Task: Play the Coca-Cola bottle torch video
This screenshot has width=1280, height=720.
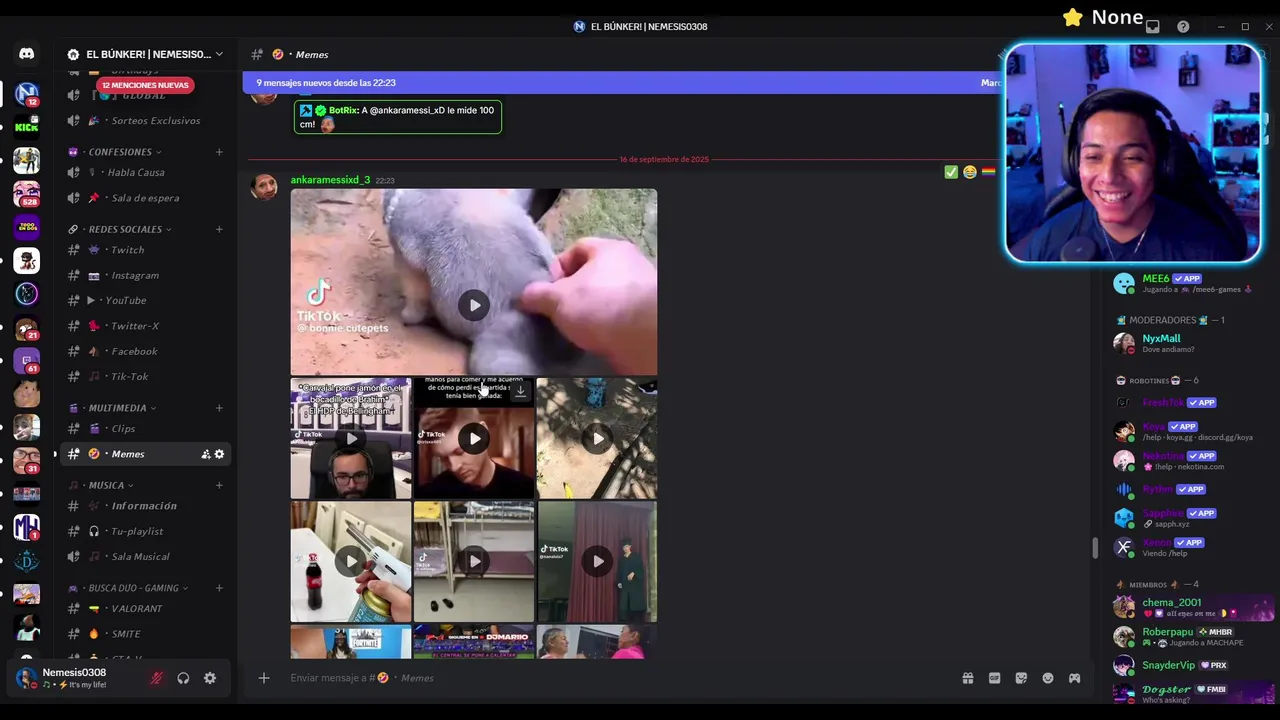Action: pyautogui.click(x=351, y=561)
